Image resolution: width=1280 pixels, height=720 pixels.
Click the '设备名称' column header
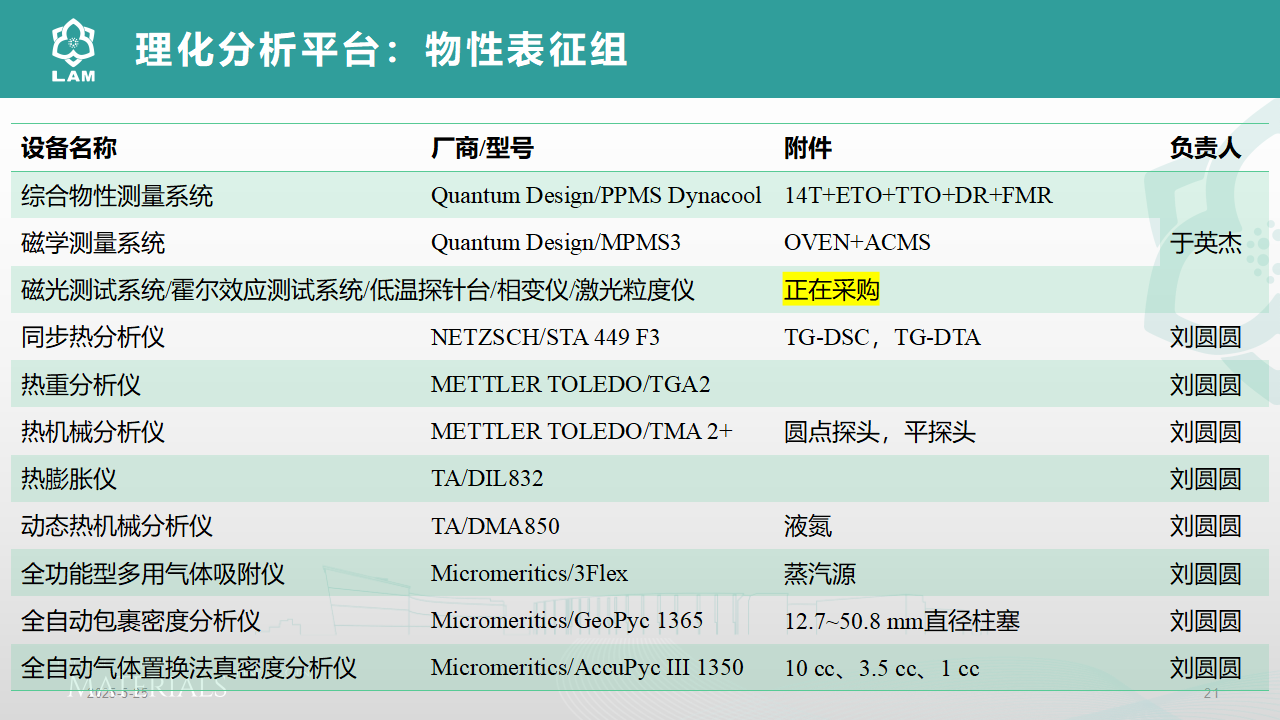69,148
